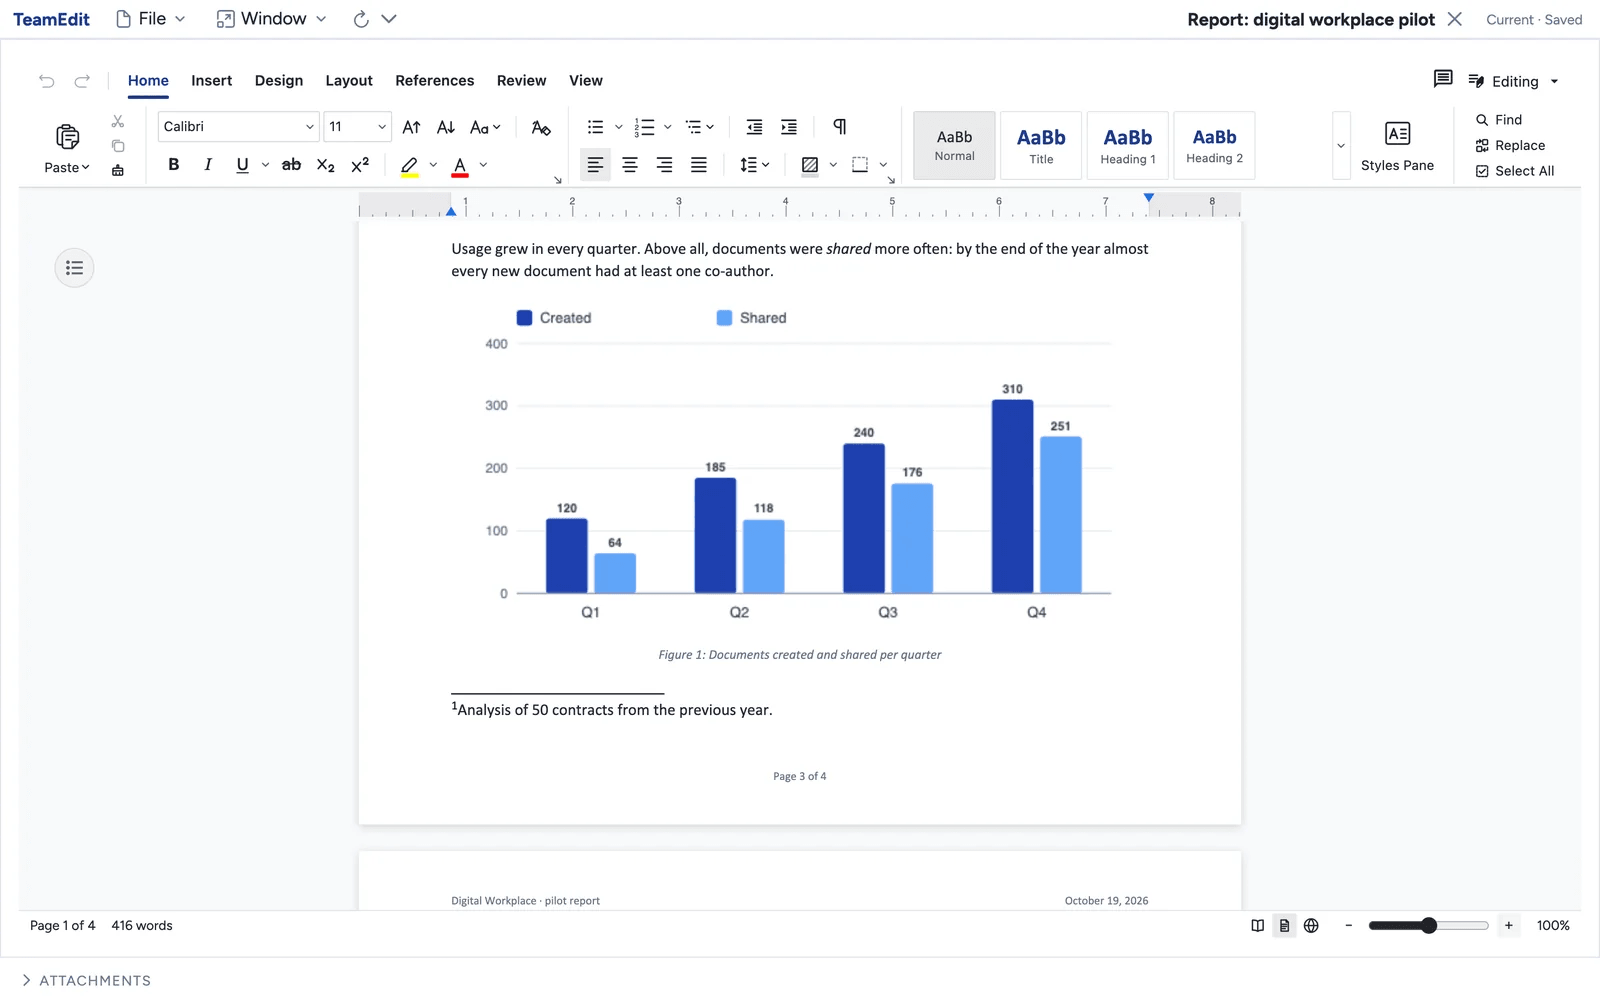Open the Line Spacing dropdown
Image resolution: width=1600 pixels, height=1000 pixels.
coord(755,165)
